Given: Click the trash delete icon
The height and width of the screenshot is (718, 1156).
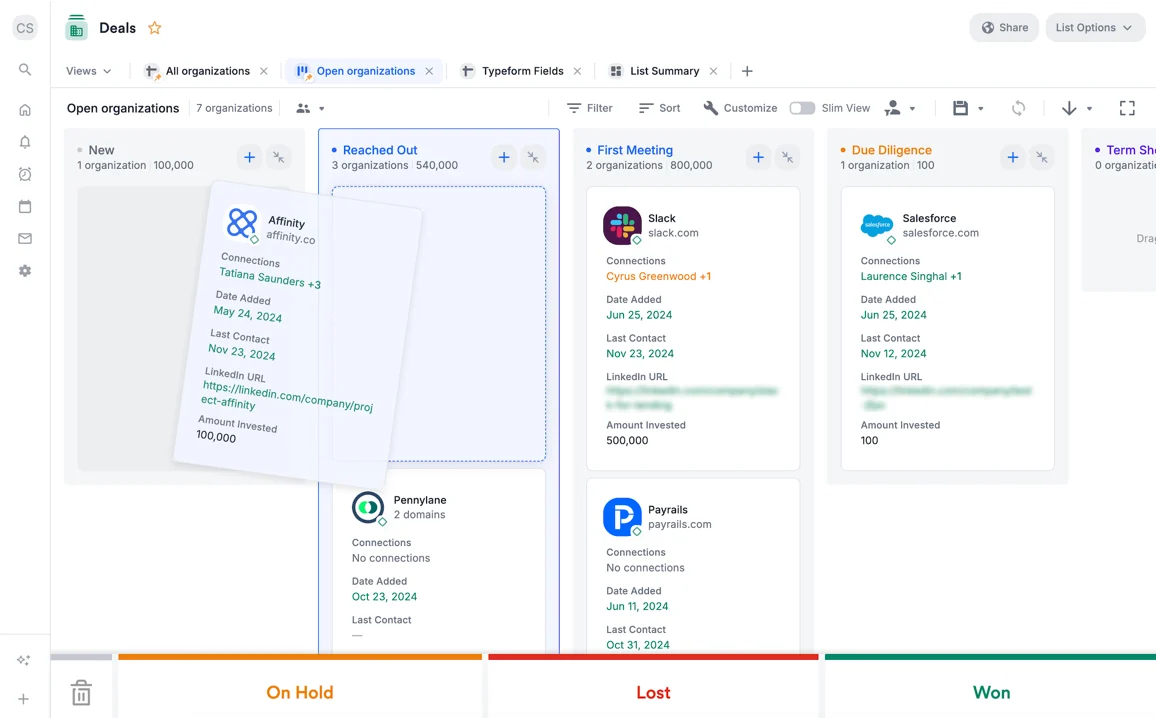Looking at the screenshot, I should [81, 693].
